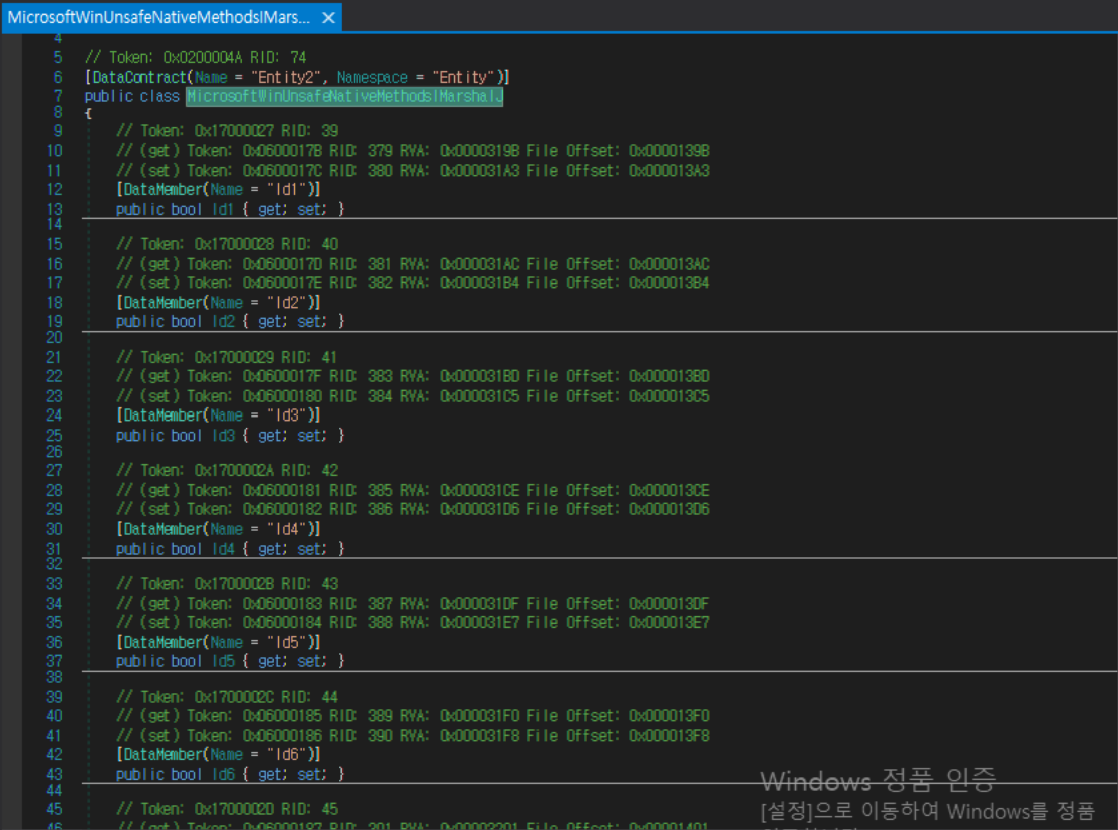Click the Id4 property name
Image resolution: width=1118 pixels, height=830 pixels.
[x=222, y=548]
